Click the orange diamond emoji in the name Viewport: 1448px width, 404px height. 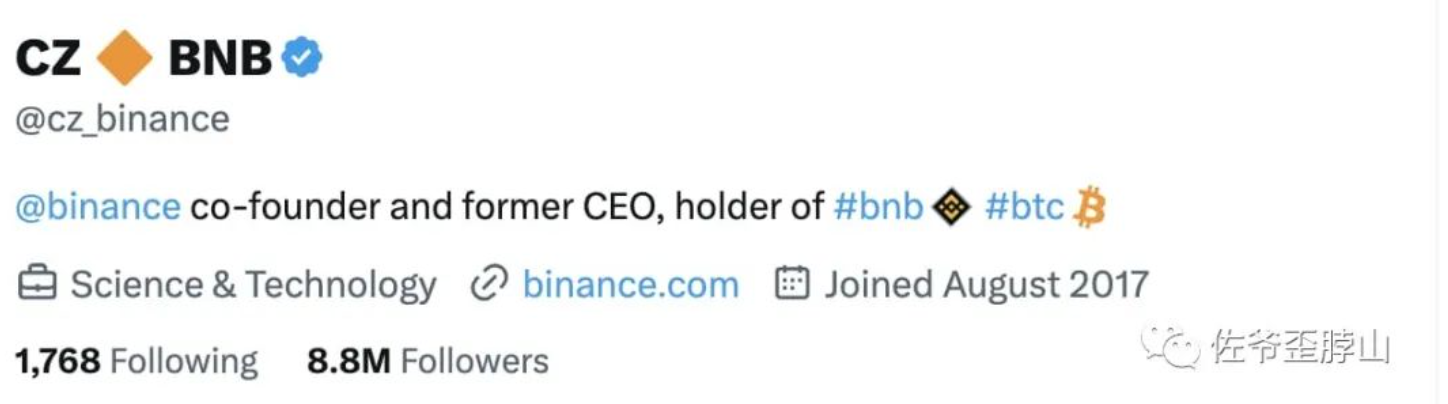(x=124, y=58)
